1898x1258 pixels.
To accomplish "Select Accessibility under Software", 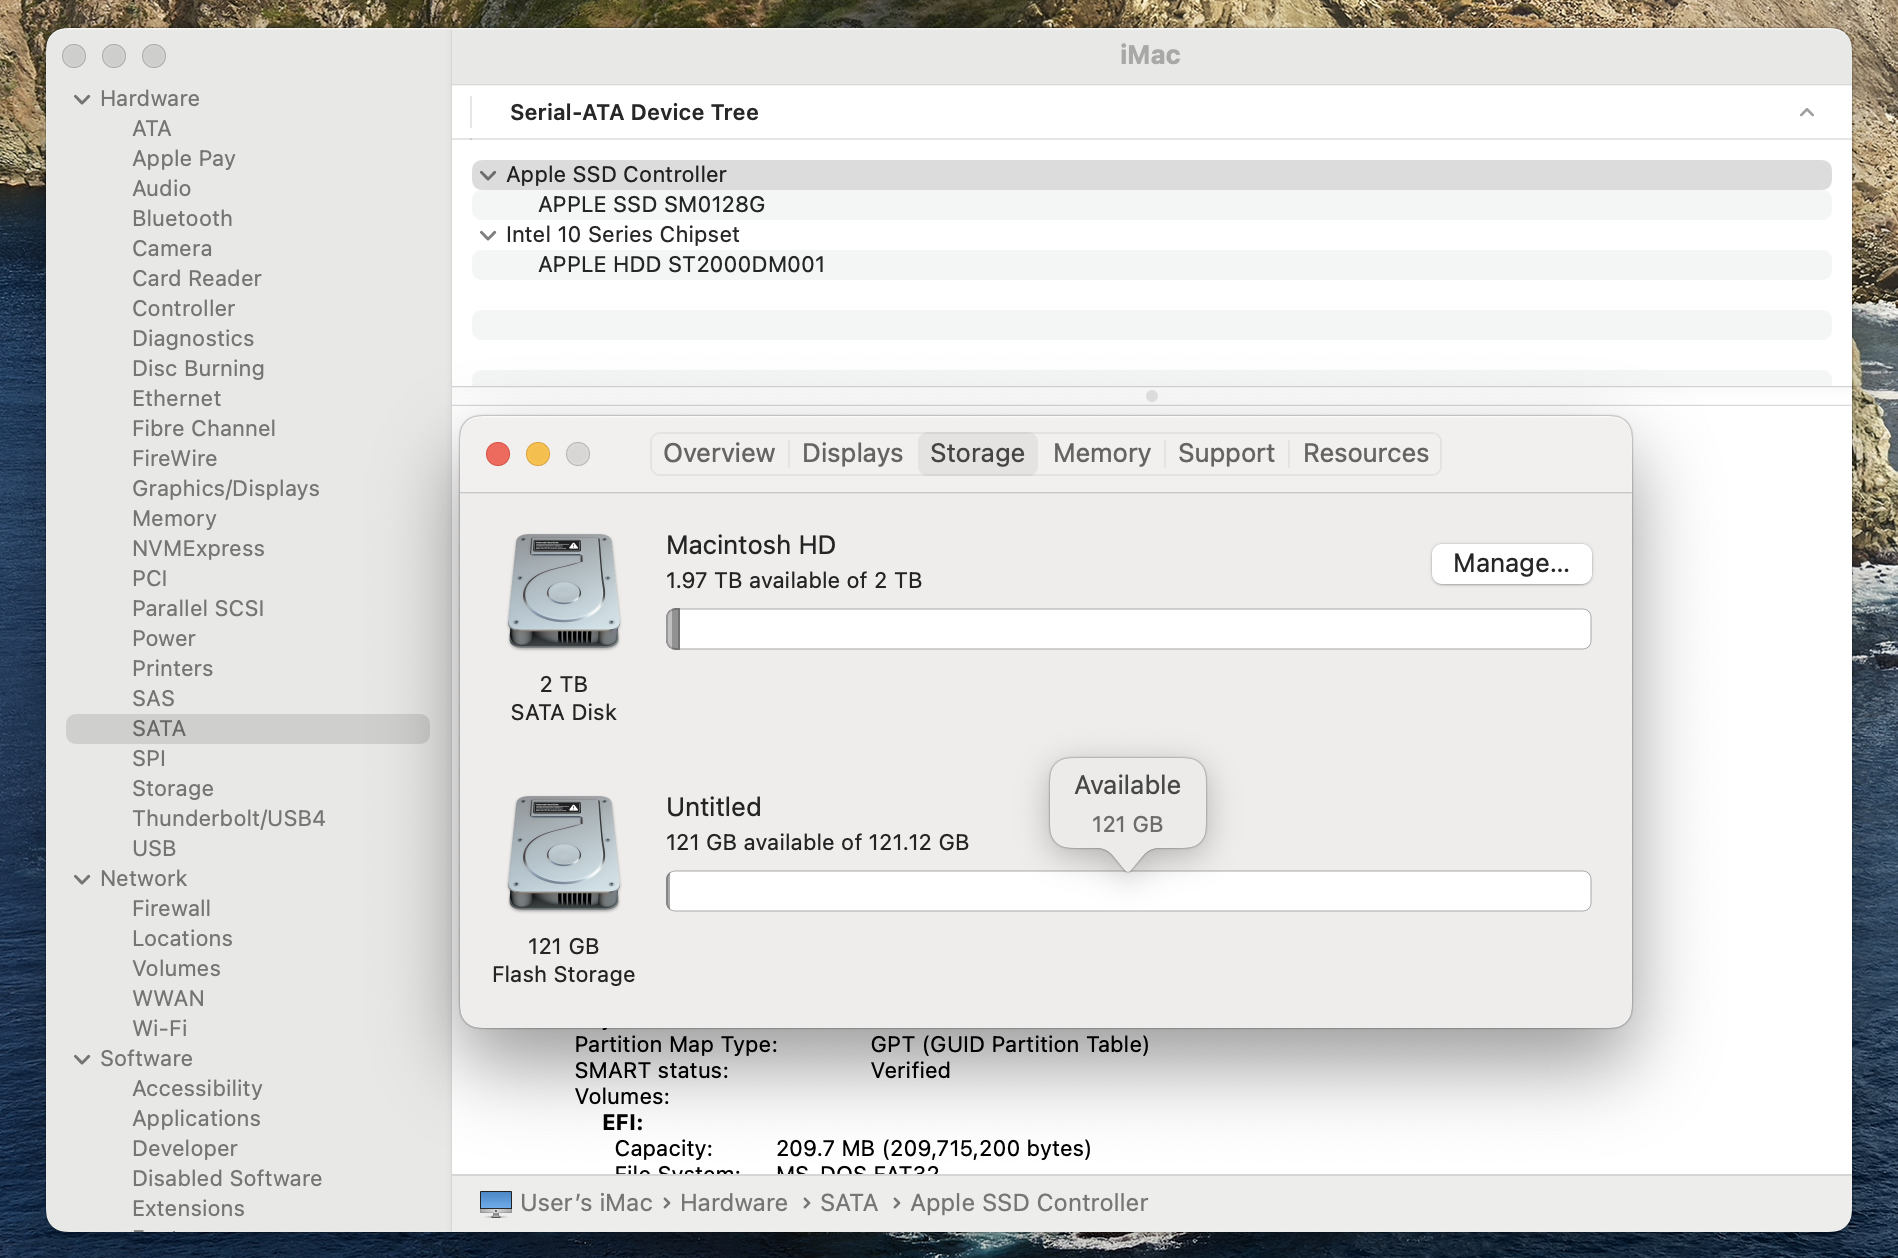I will coord(197,1089).
